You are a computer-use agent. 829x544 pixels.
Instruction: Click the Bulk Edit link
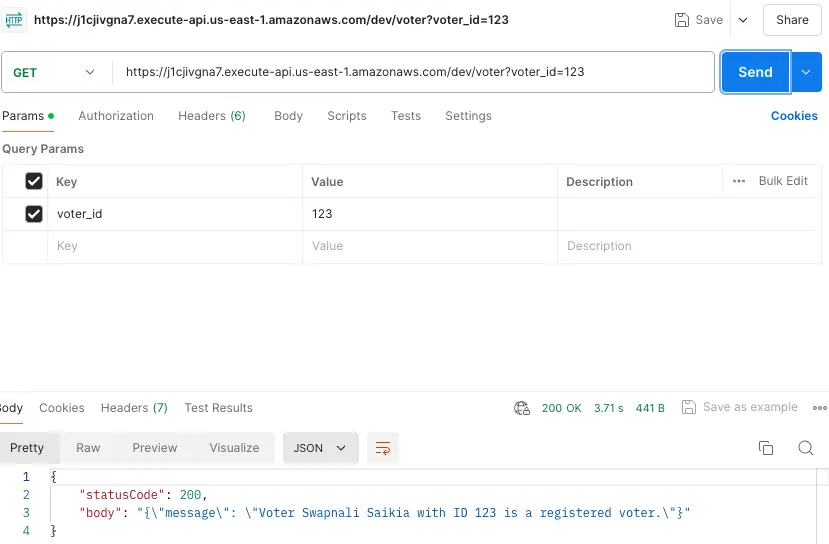(783, 181)
